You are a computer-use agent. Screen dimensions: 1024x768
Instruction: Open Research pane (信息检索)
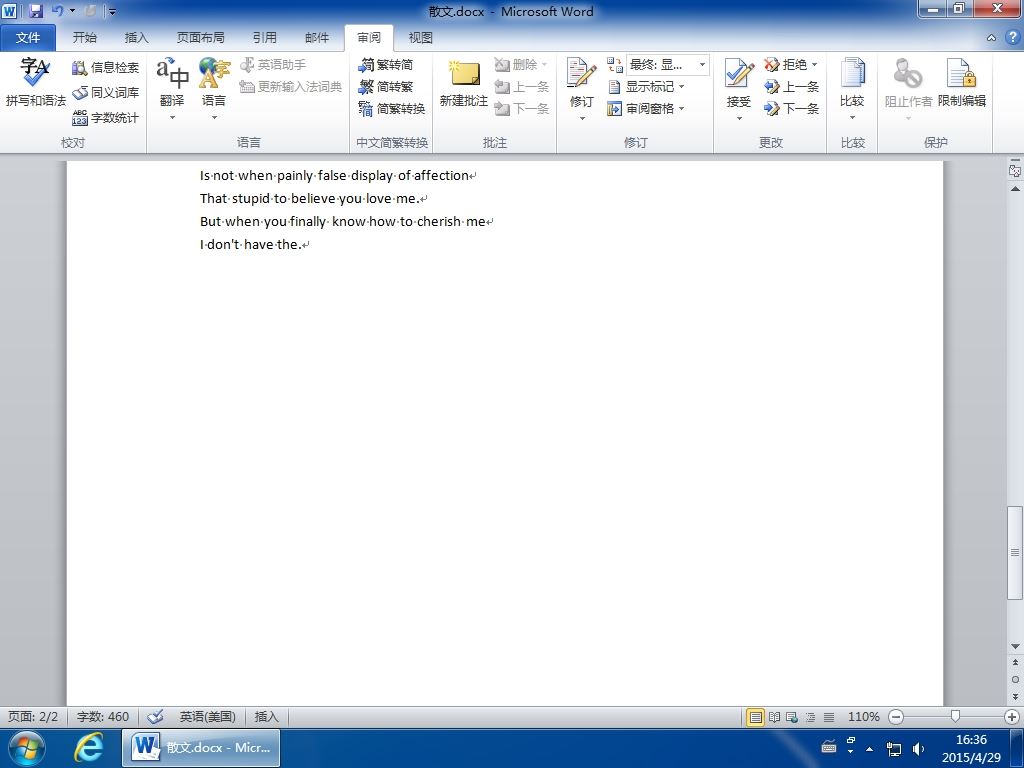click(105, 67)
